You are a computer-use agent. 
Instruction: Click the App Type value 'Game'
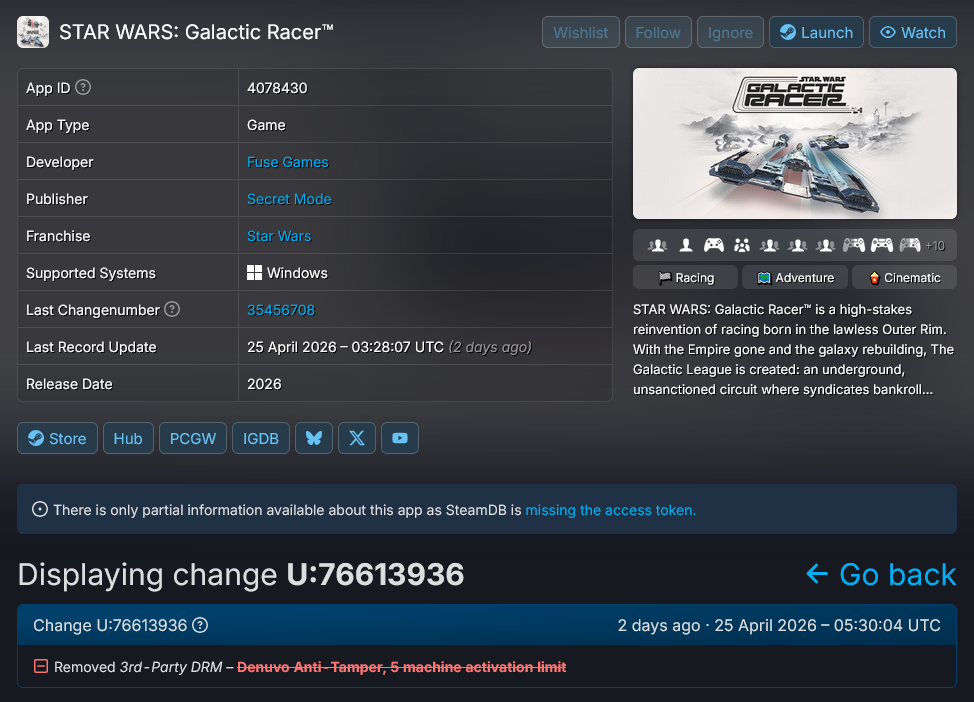point(266,125)
